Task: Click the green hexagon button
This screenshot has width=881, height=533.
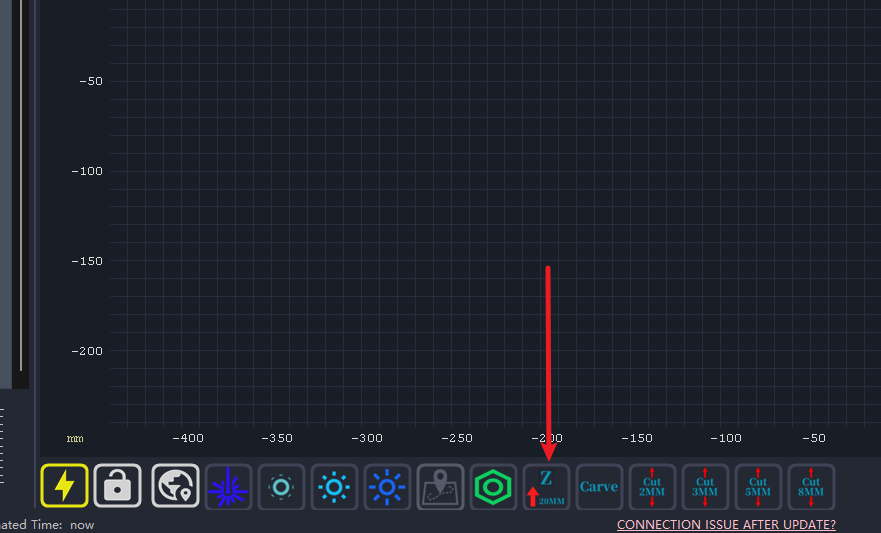Action: click(493, 487)
